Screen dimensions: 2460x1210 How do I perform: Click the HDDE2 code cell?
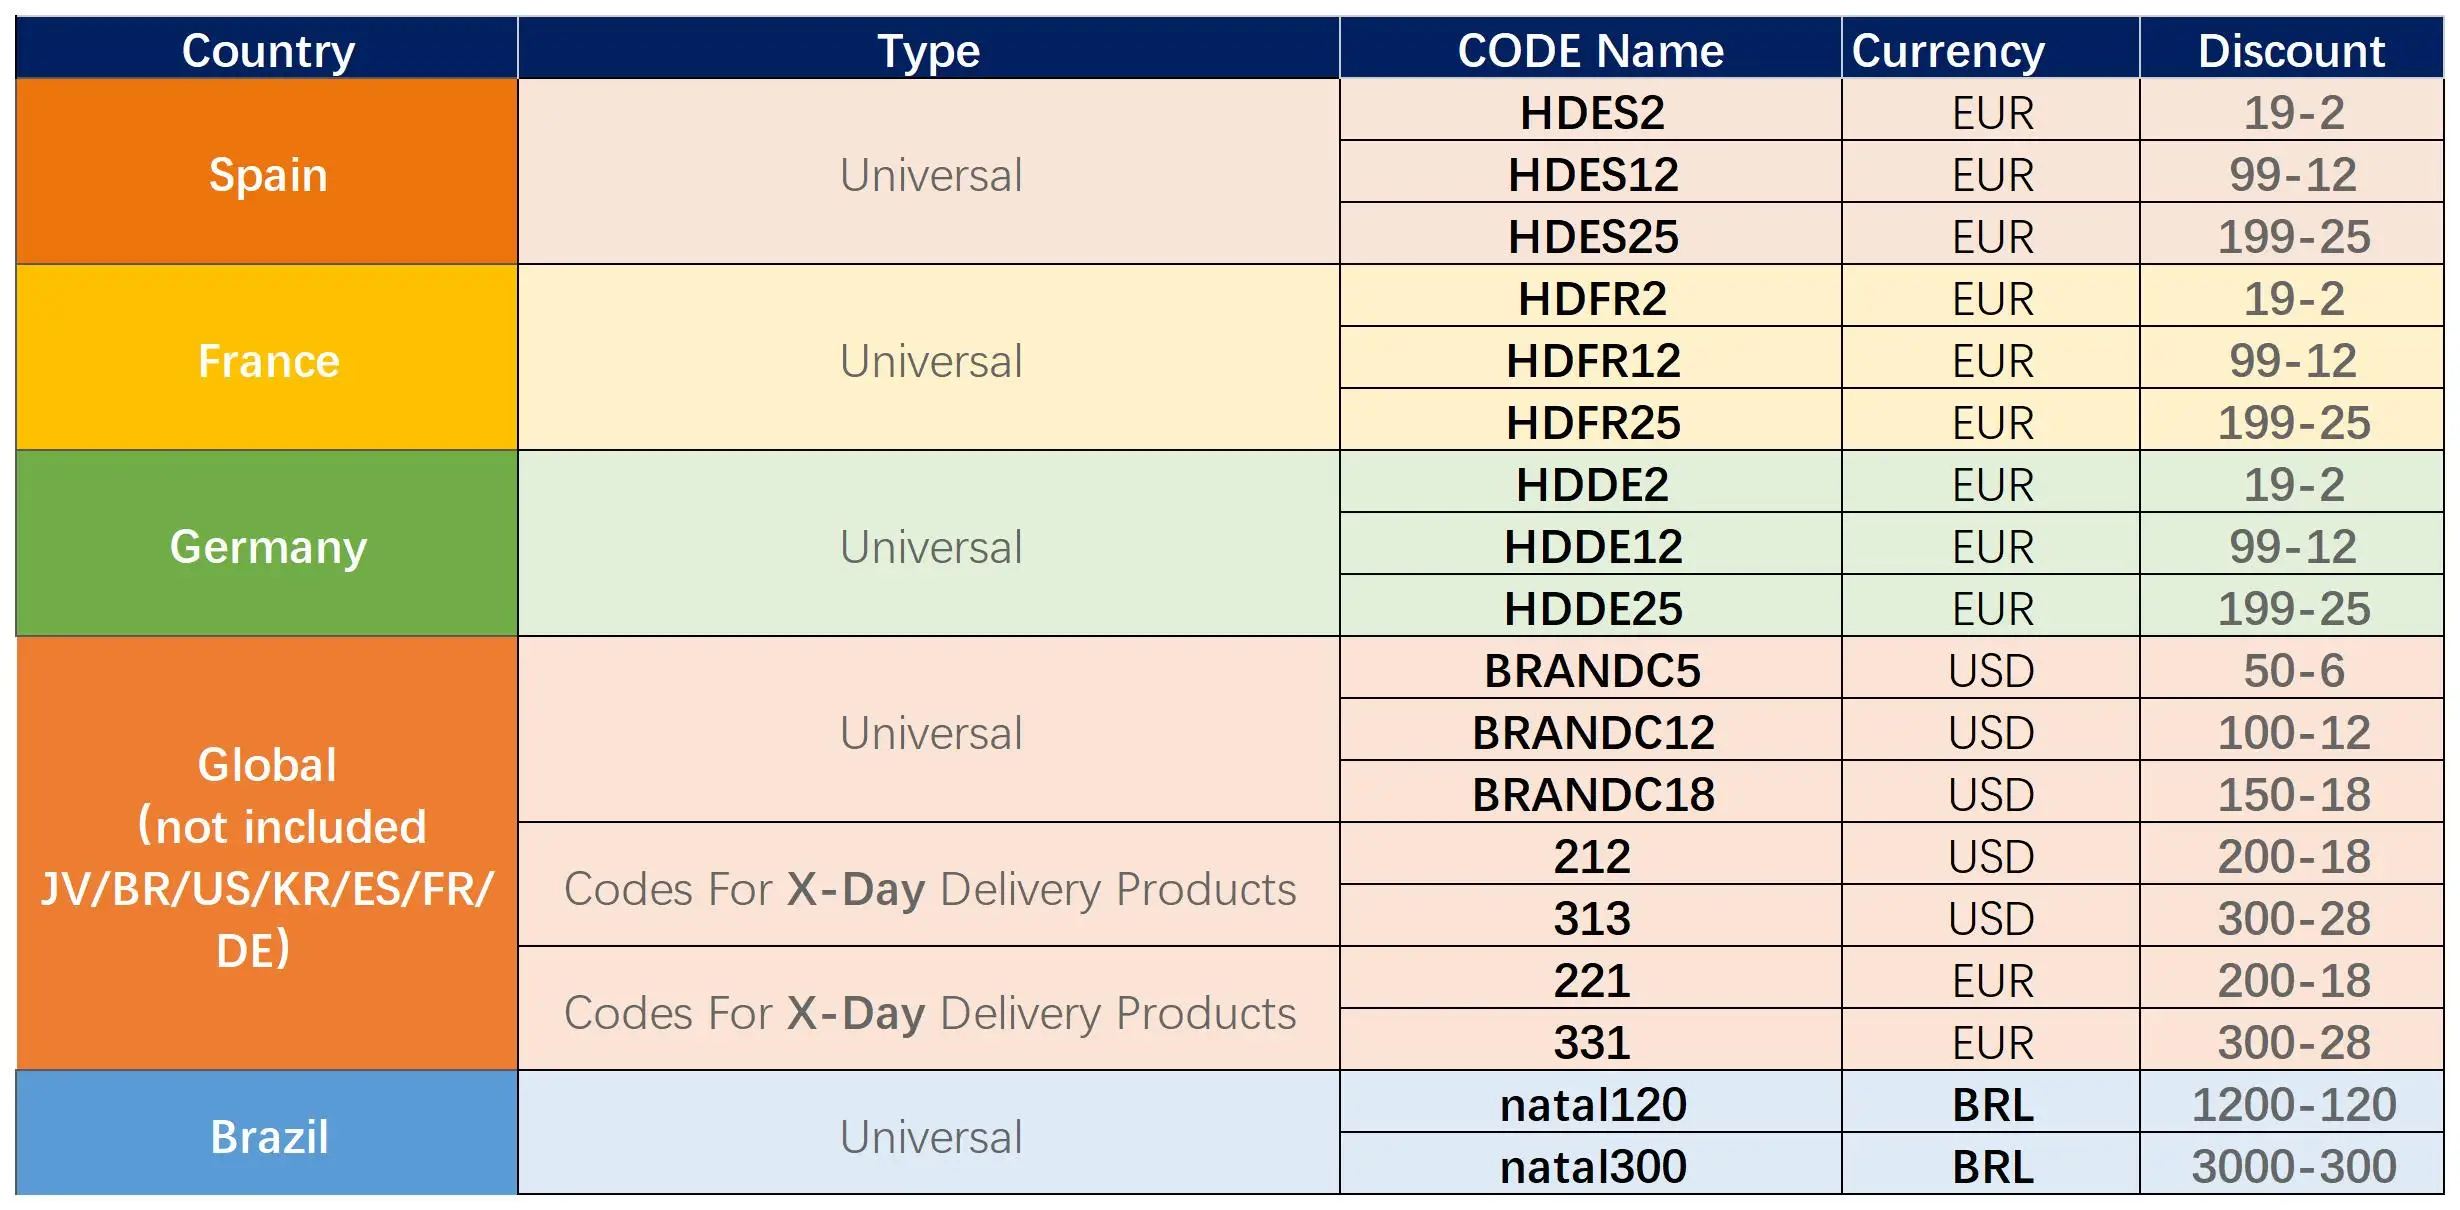click(1592, 484)
